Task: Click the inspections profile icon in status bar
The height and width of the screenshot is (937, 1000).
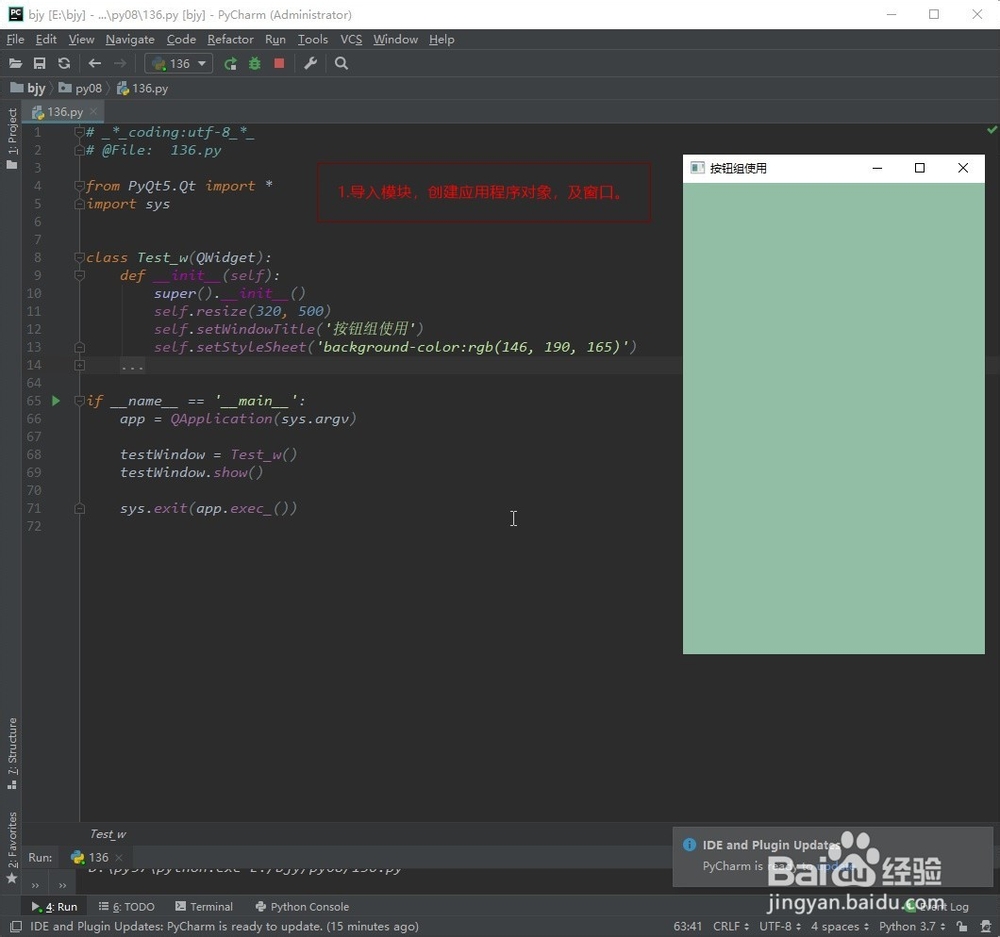Action: (985, 926)
